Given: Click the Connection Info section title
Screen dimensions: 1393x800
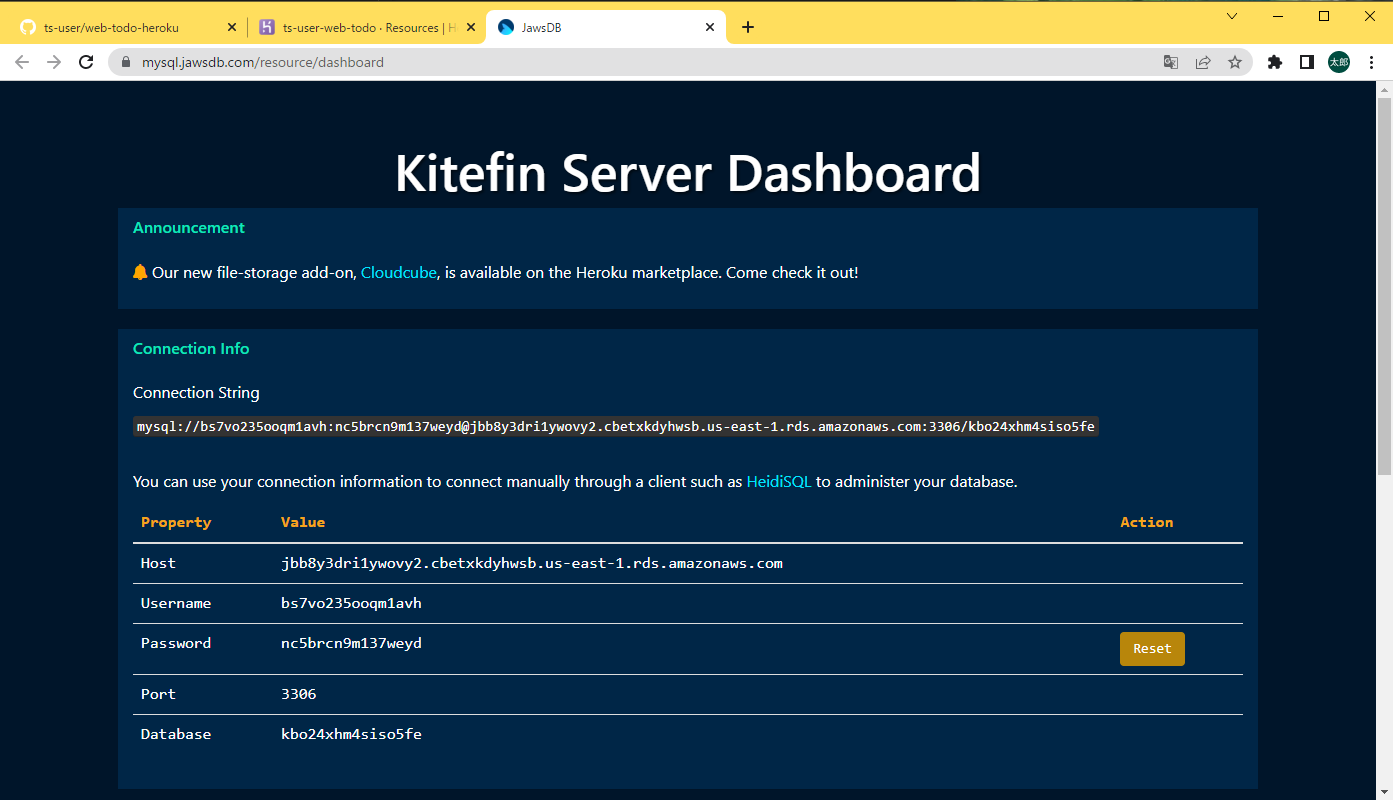Looking at the screenshot, I should coord(191,349).
